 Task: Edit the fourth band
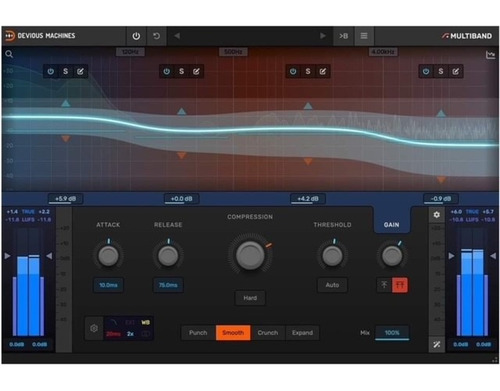tap(456, 71)
